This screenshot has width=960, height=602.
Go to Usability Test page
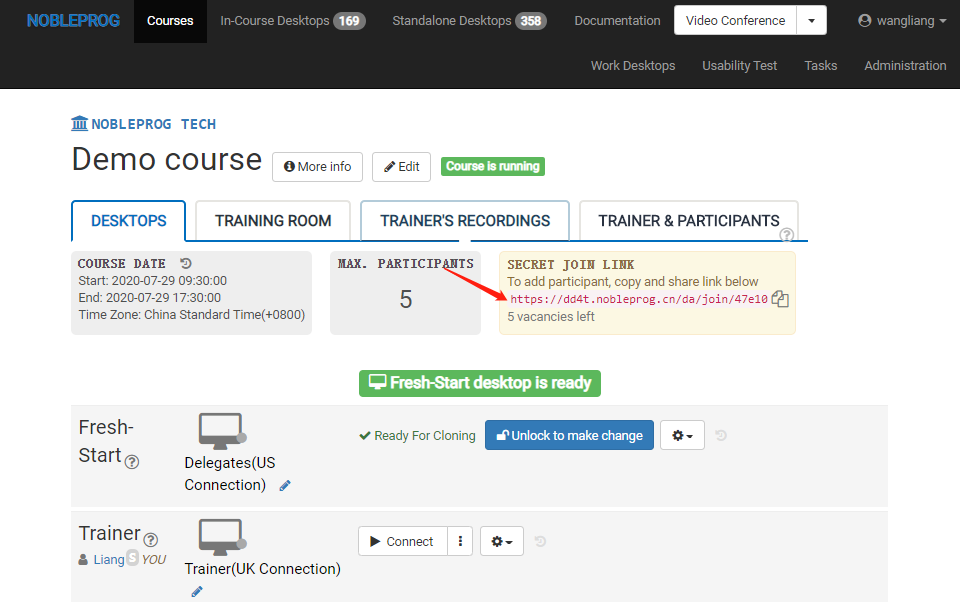(740, 66)
